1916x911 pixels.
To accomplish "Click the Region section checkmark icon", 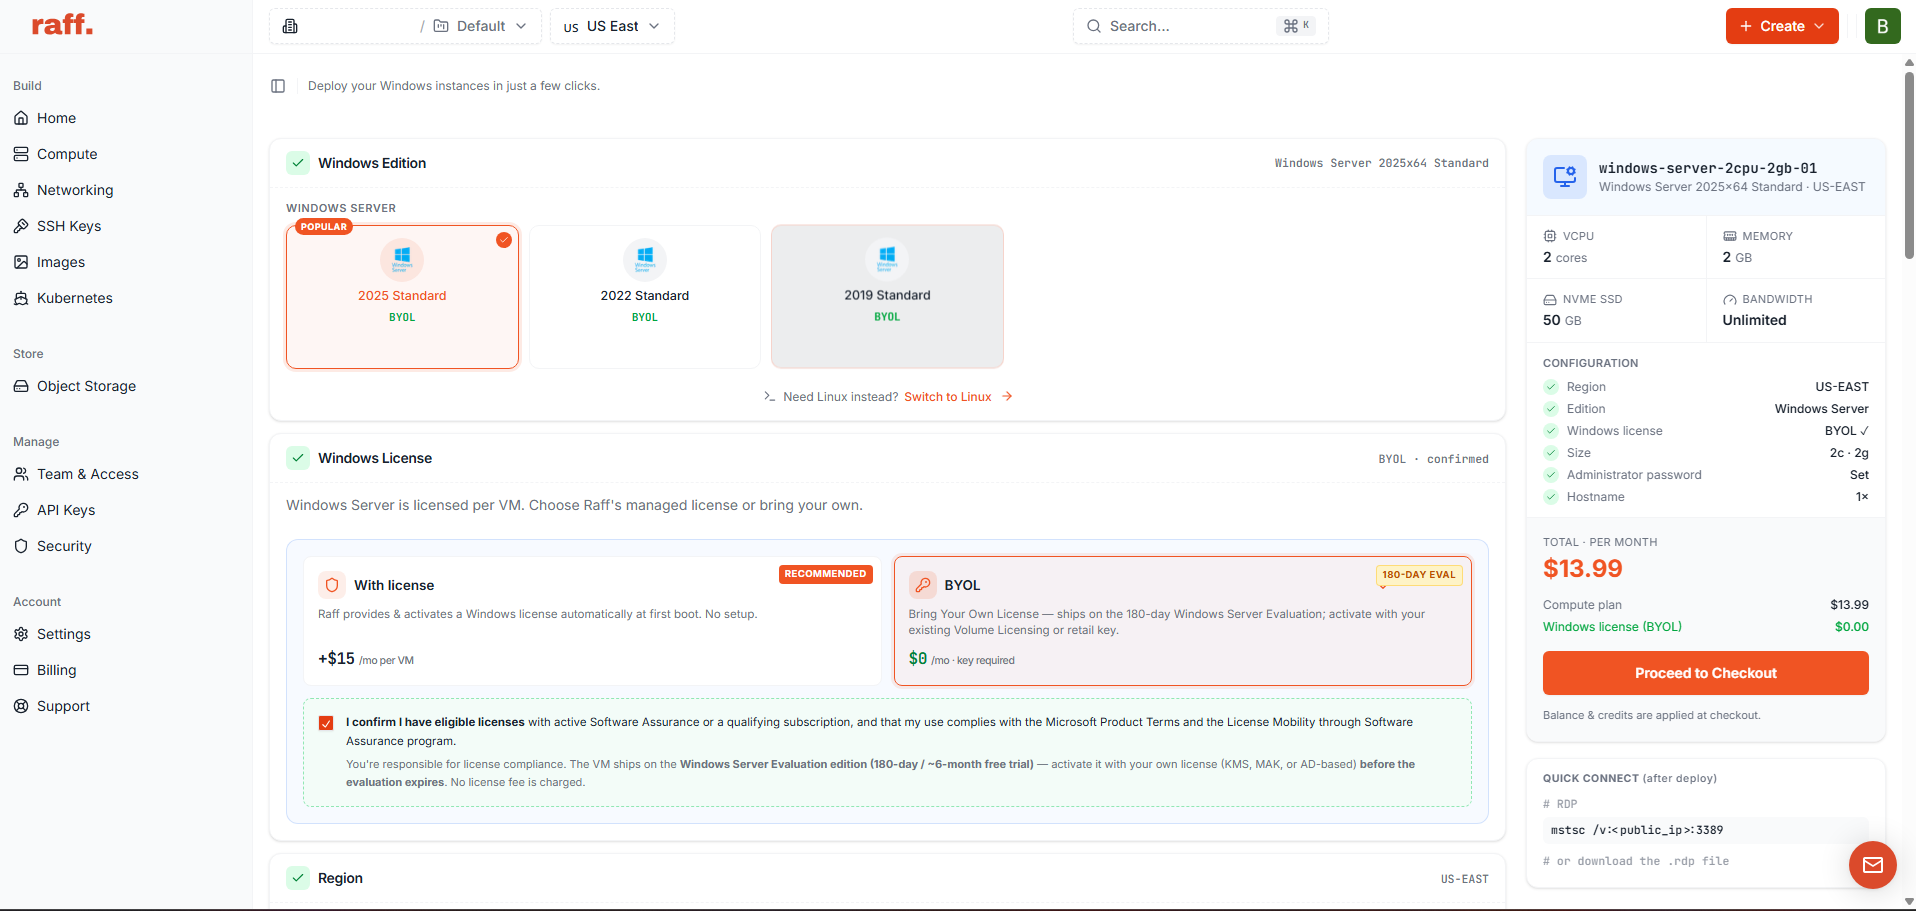I will (298, 878).
